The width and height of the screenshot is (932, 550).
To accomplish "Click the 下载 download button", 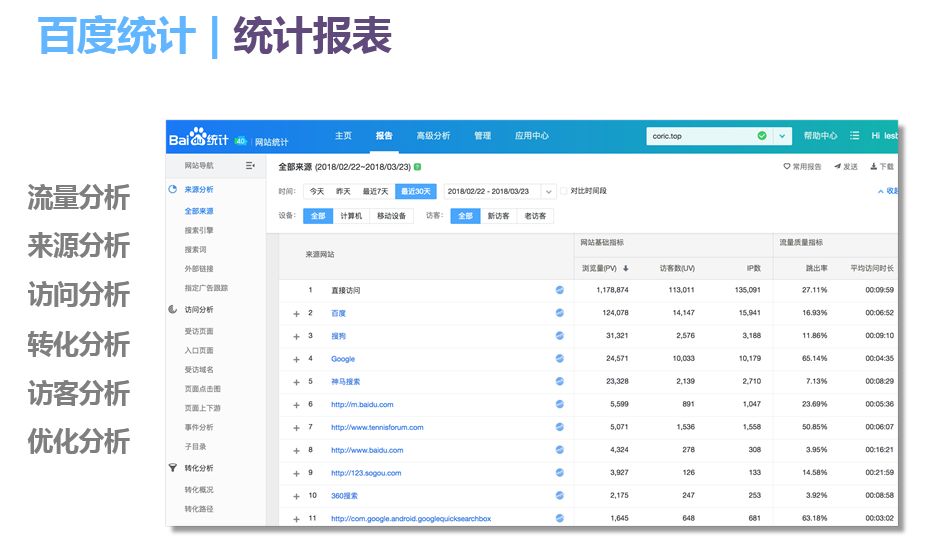I will click(x=882, y=166).
